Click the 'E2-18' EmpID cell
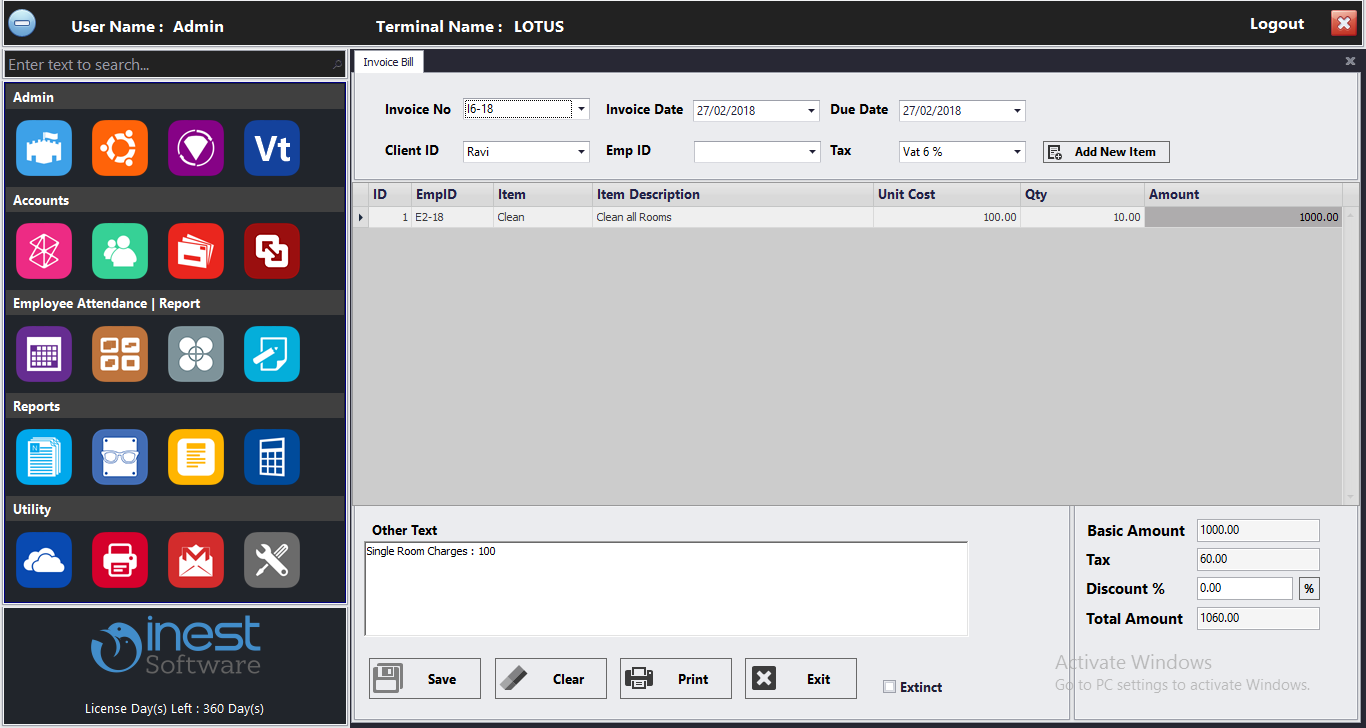1366x728 pixels. [x=453, y=217]
